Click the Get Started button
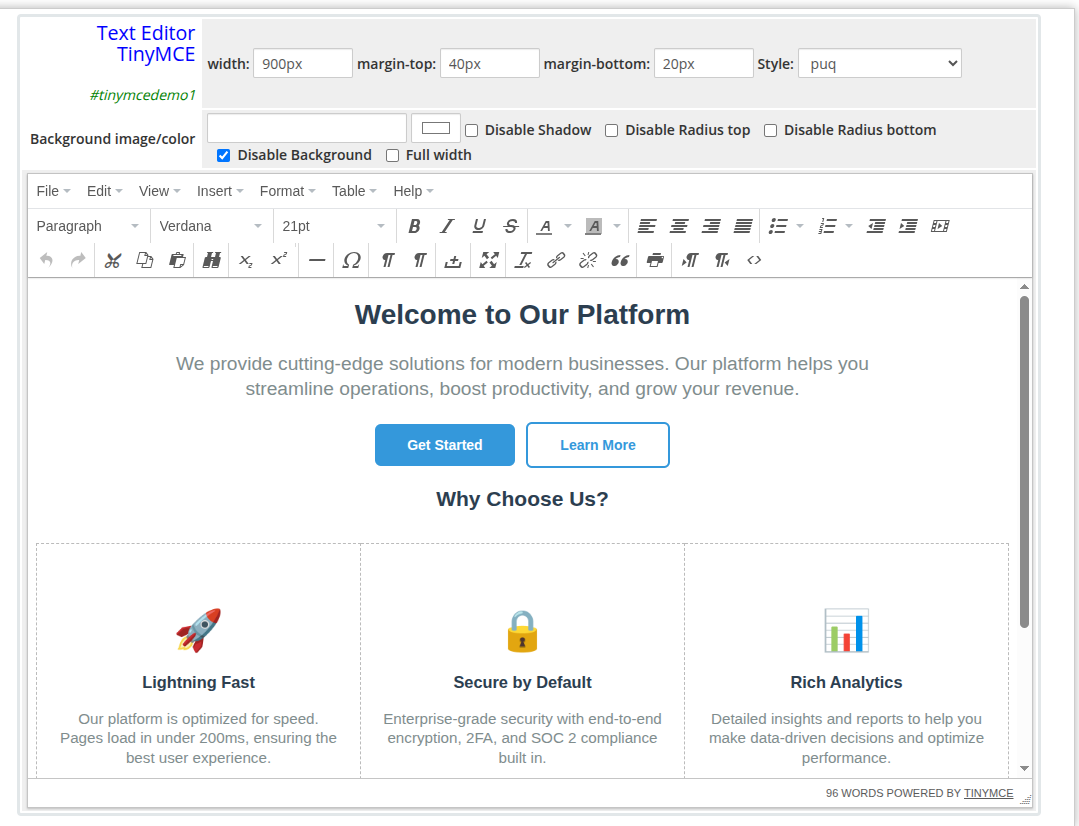The width and height of the screenshot is (1079, 826). 444,444
